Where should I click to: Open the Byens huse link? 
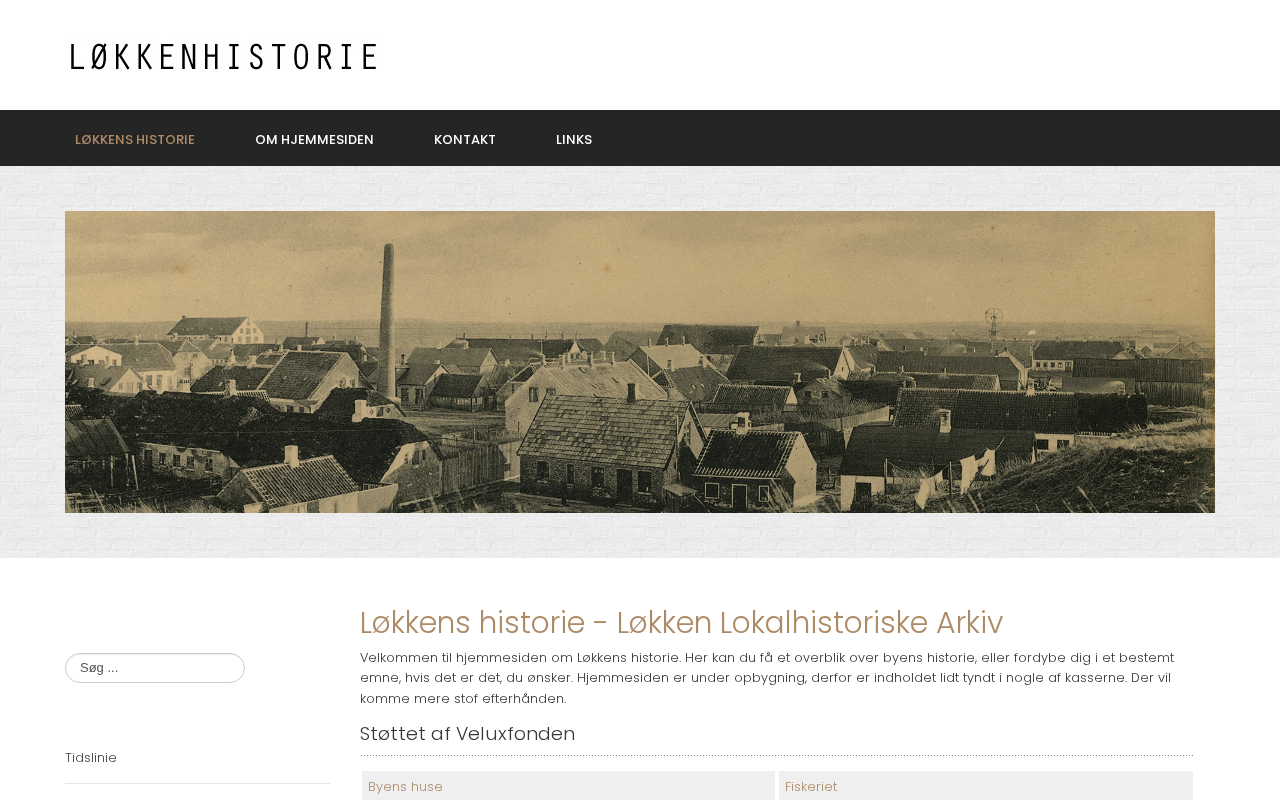pos(405,787)
